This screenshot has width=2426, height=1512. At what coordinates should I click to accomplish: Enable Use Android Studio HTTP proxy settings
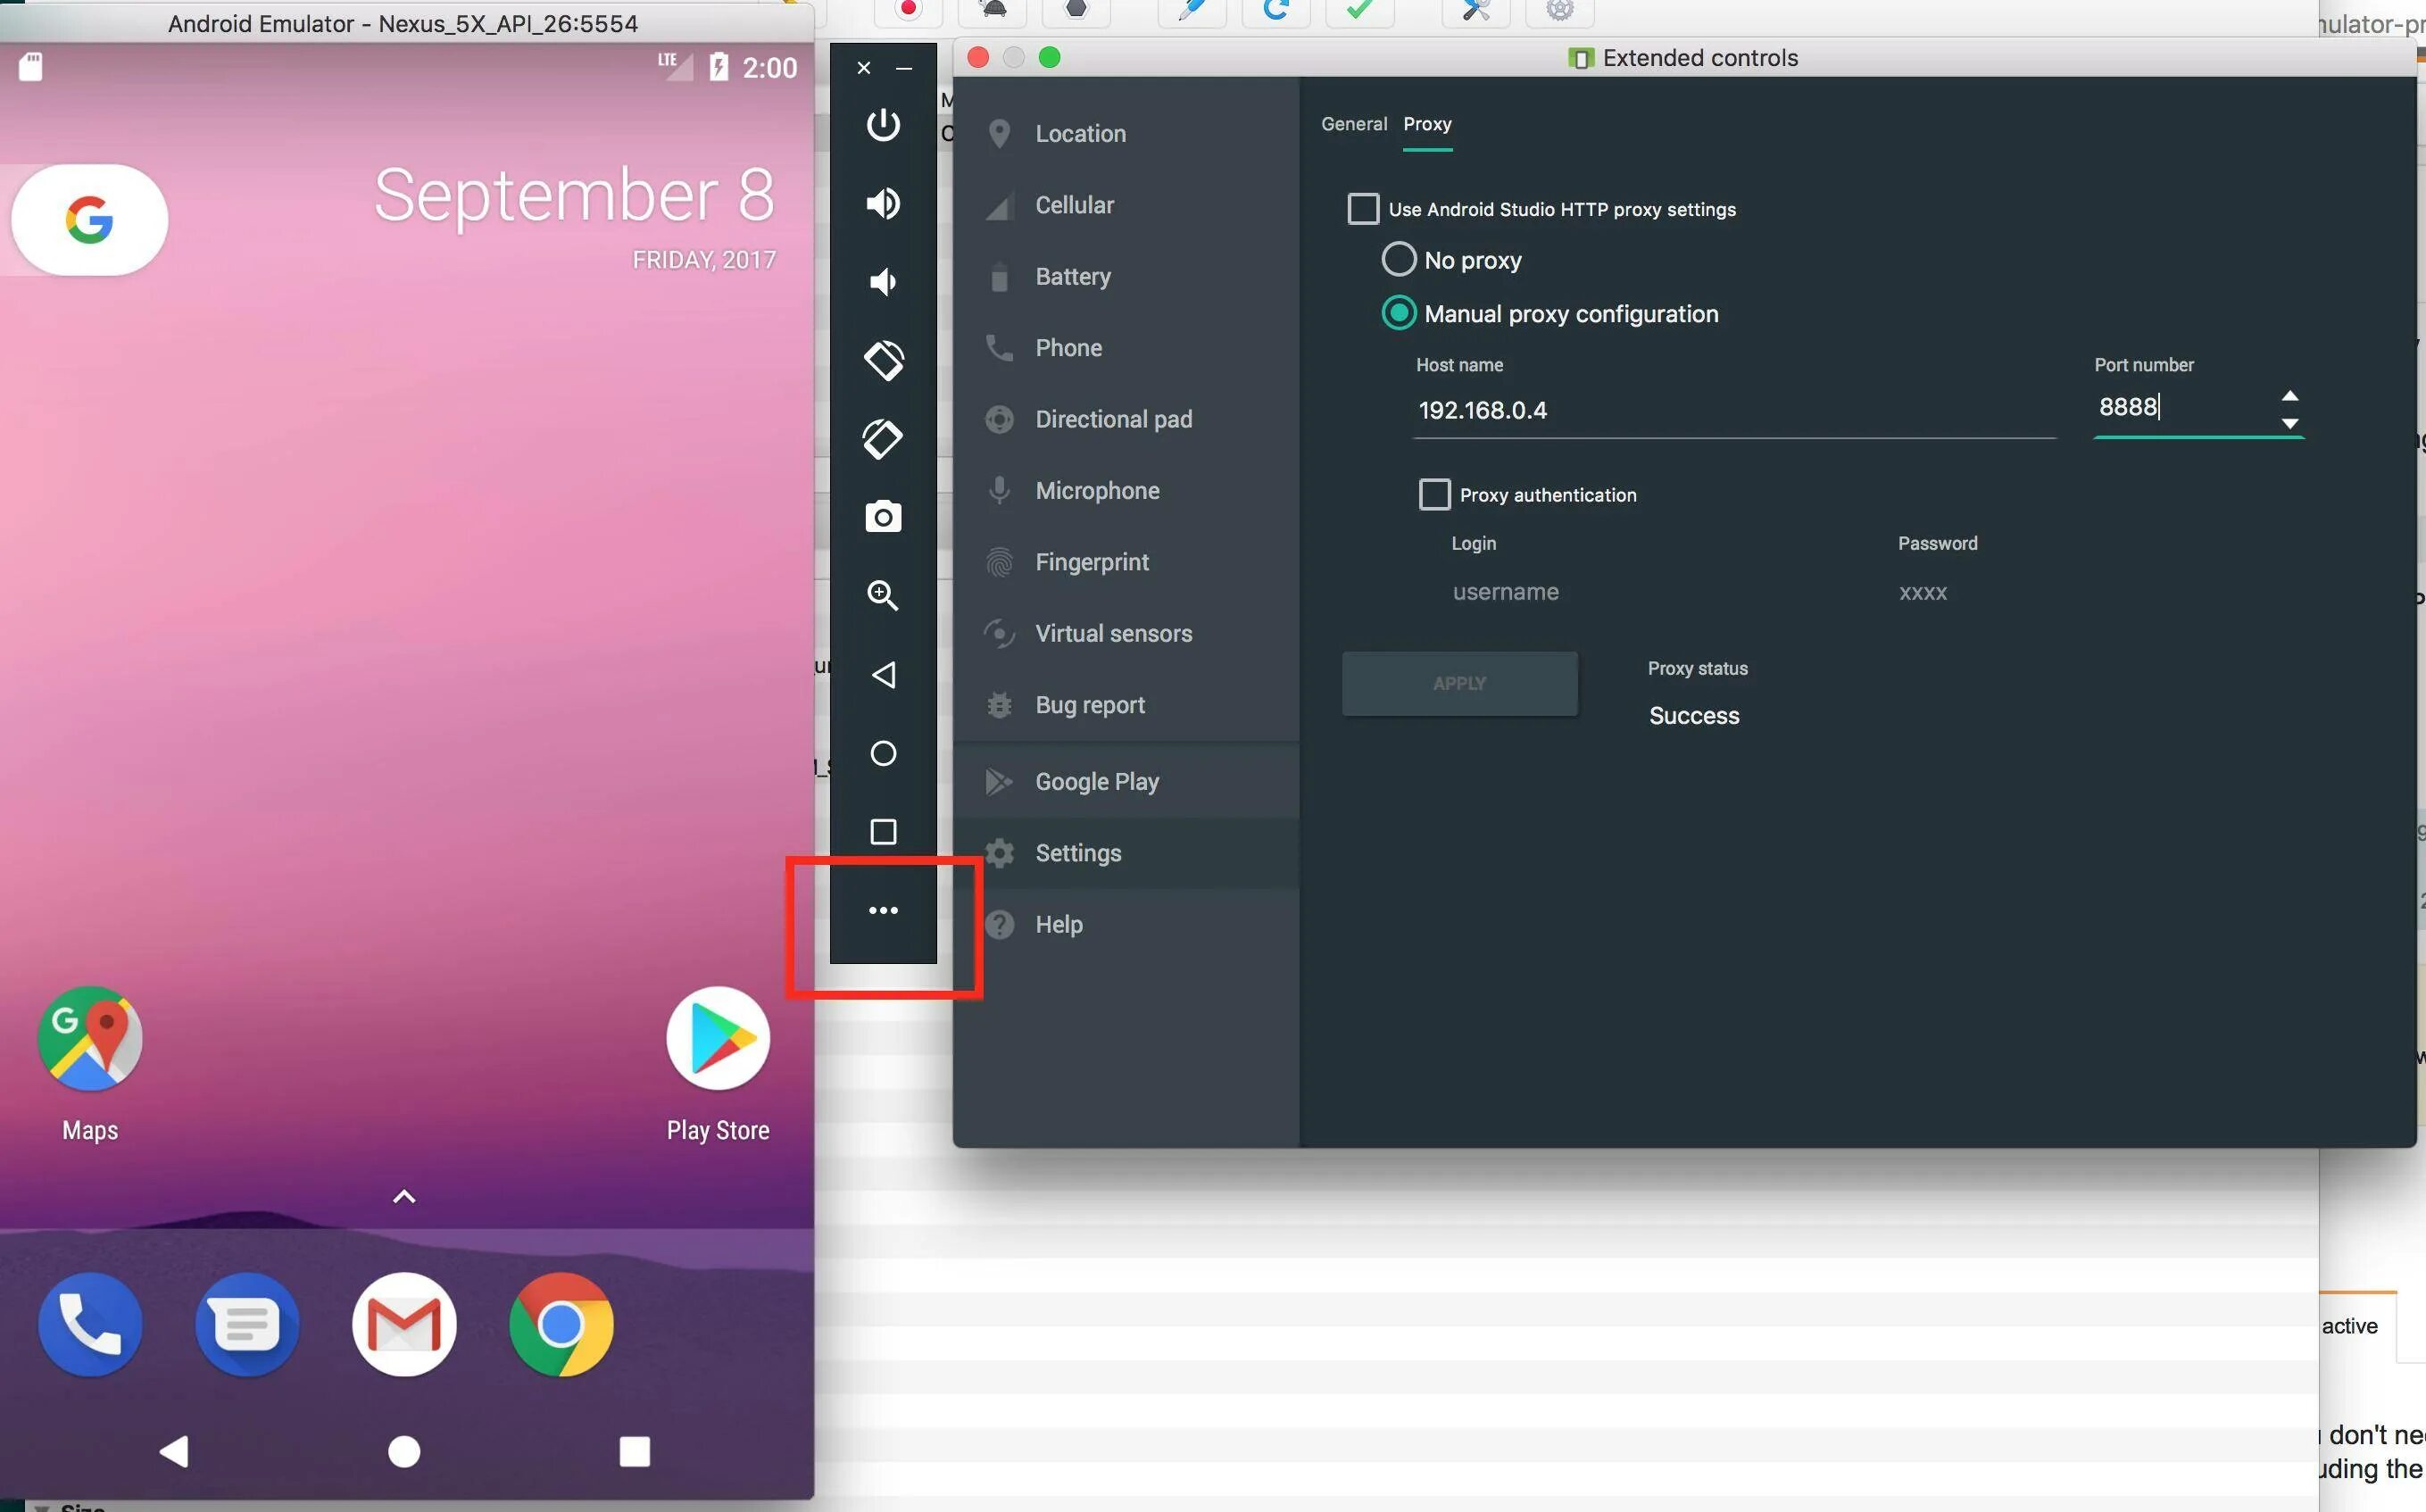(1363, 209)
